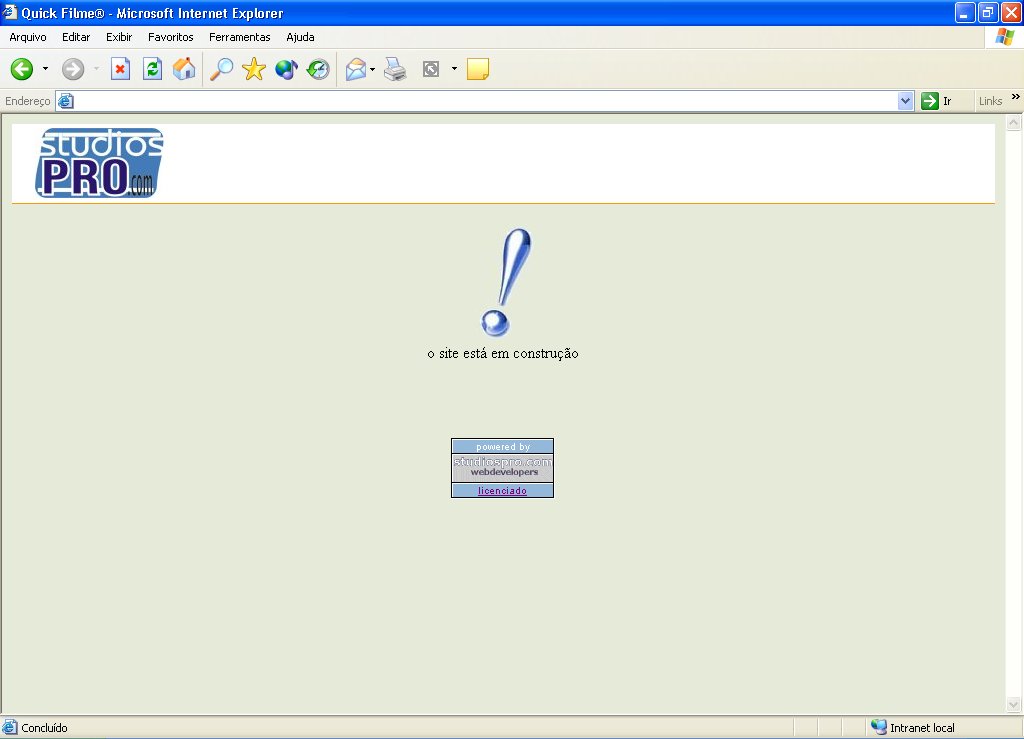The height and width of the screenshot is (739, 1024).
Task: Show browsing History panel
Action: click(318, 69)
